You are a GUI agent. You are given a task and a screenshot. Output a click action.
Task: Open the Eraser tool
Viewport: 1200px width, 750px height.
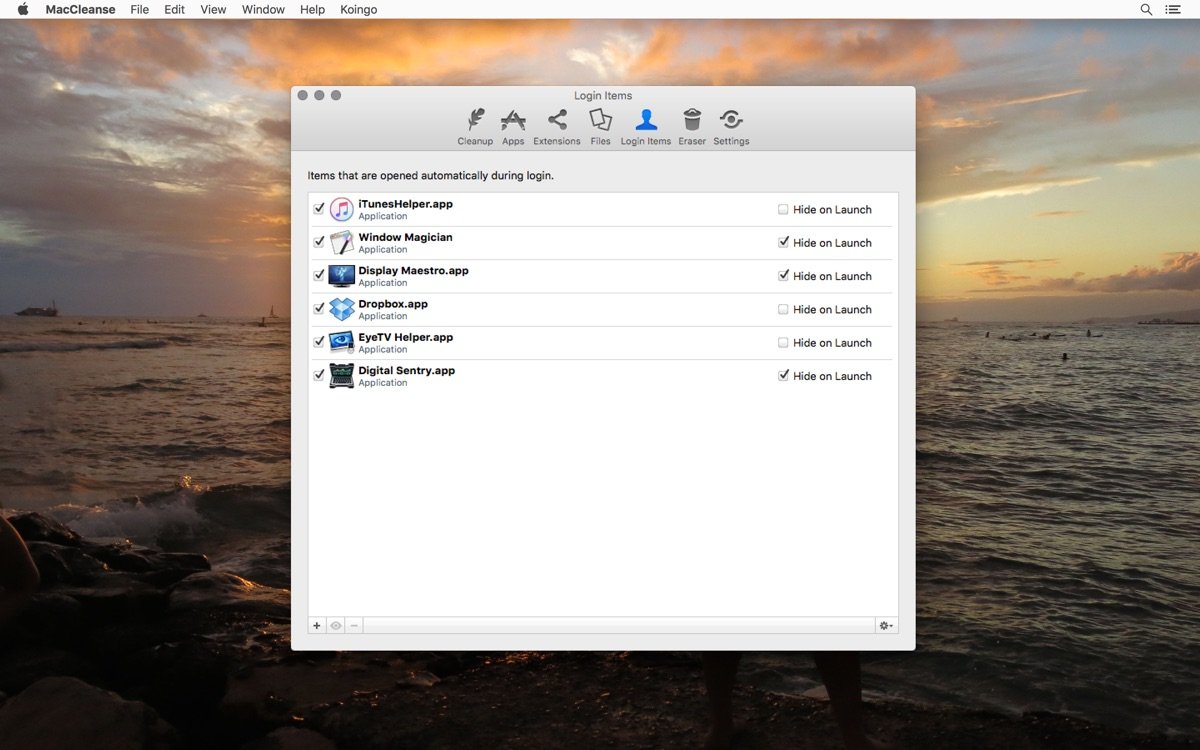pyautogui.click(x=691, y=125)
